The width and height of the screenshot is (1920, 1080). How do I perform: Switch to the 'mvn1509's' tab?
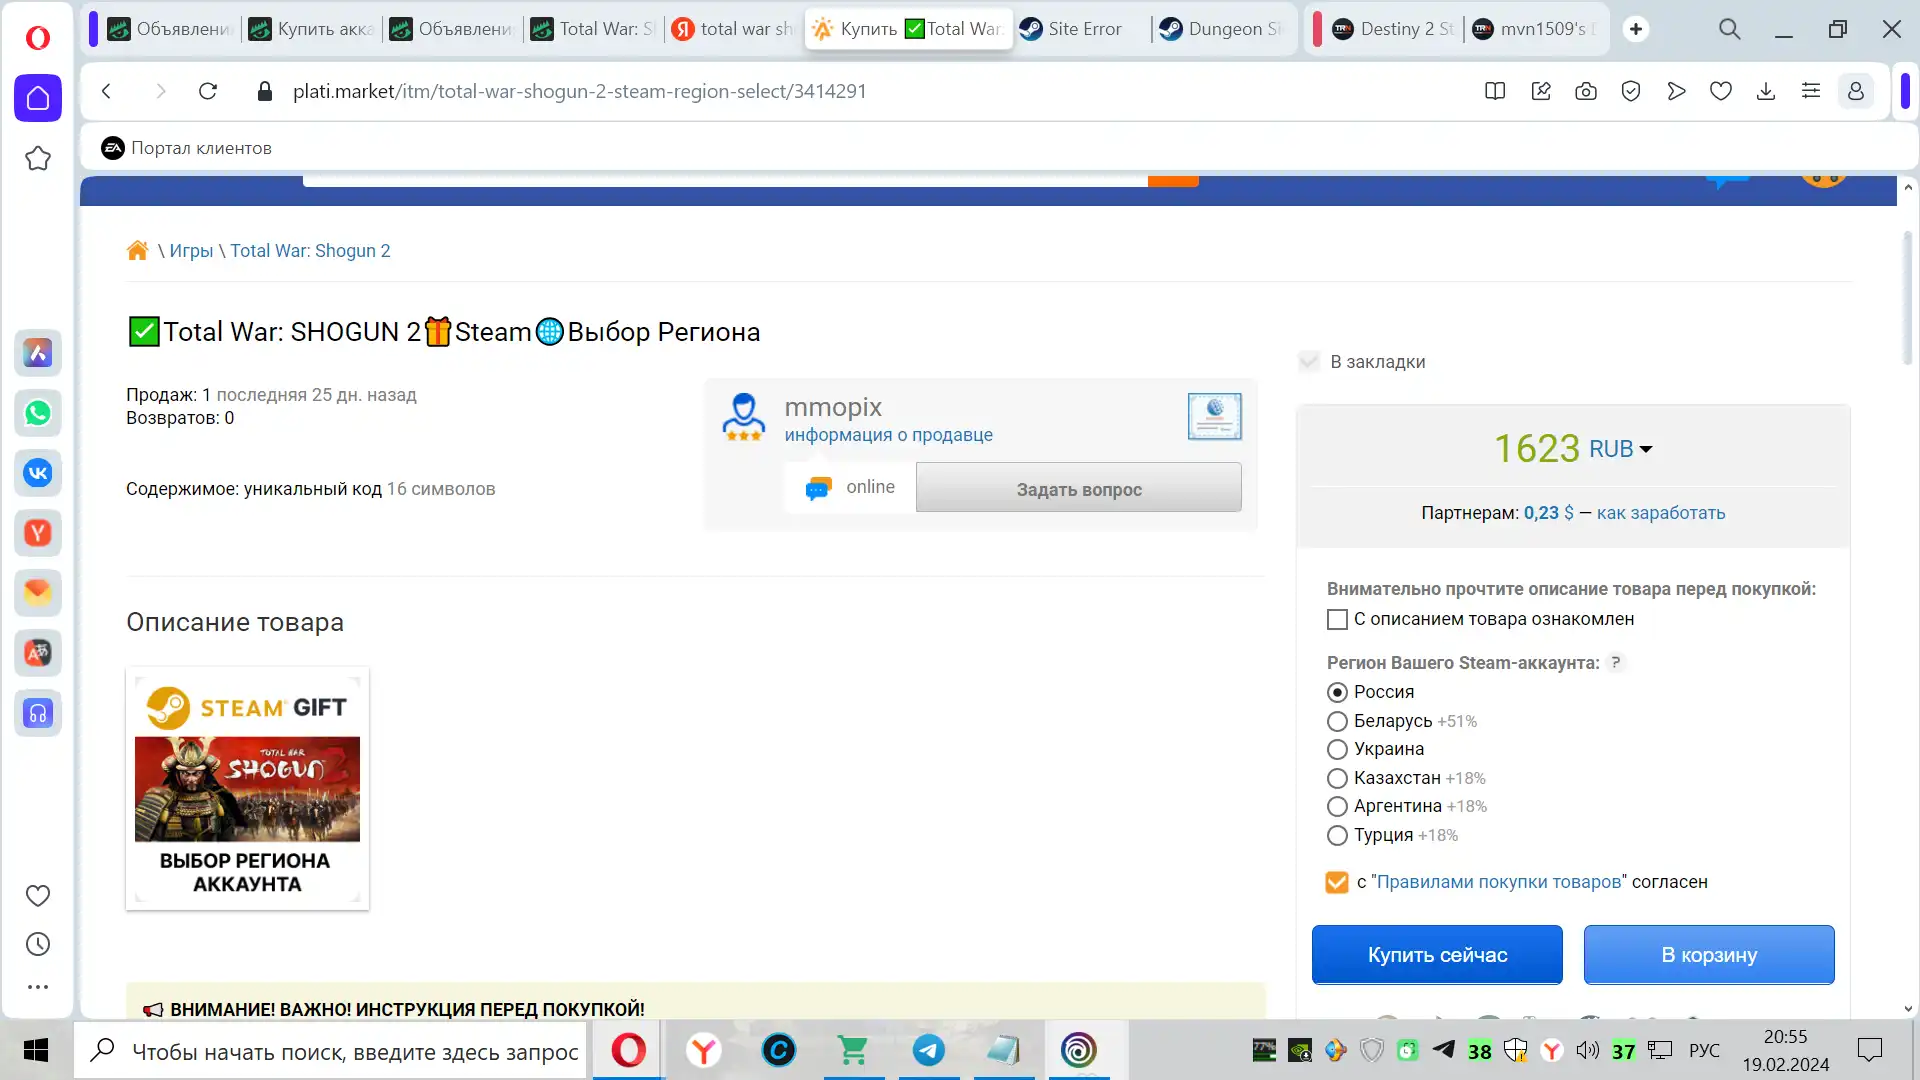point(1534,29)
